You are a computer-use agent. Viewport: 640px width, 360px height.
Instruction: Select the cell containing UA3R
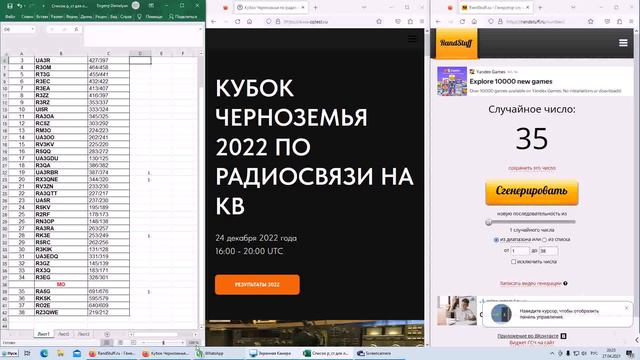[x=61, y=60]
